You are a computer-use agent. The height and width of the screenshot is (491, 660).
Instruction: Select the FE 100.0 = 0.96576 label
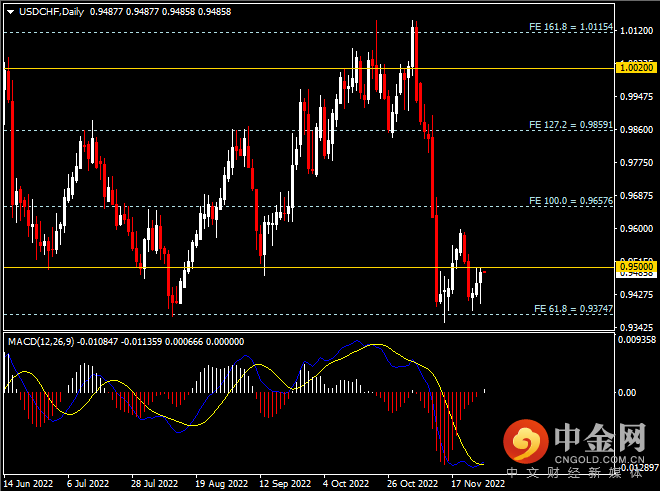click(x=568, y=201)
